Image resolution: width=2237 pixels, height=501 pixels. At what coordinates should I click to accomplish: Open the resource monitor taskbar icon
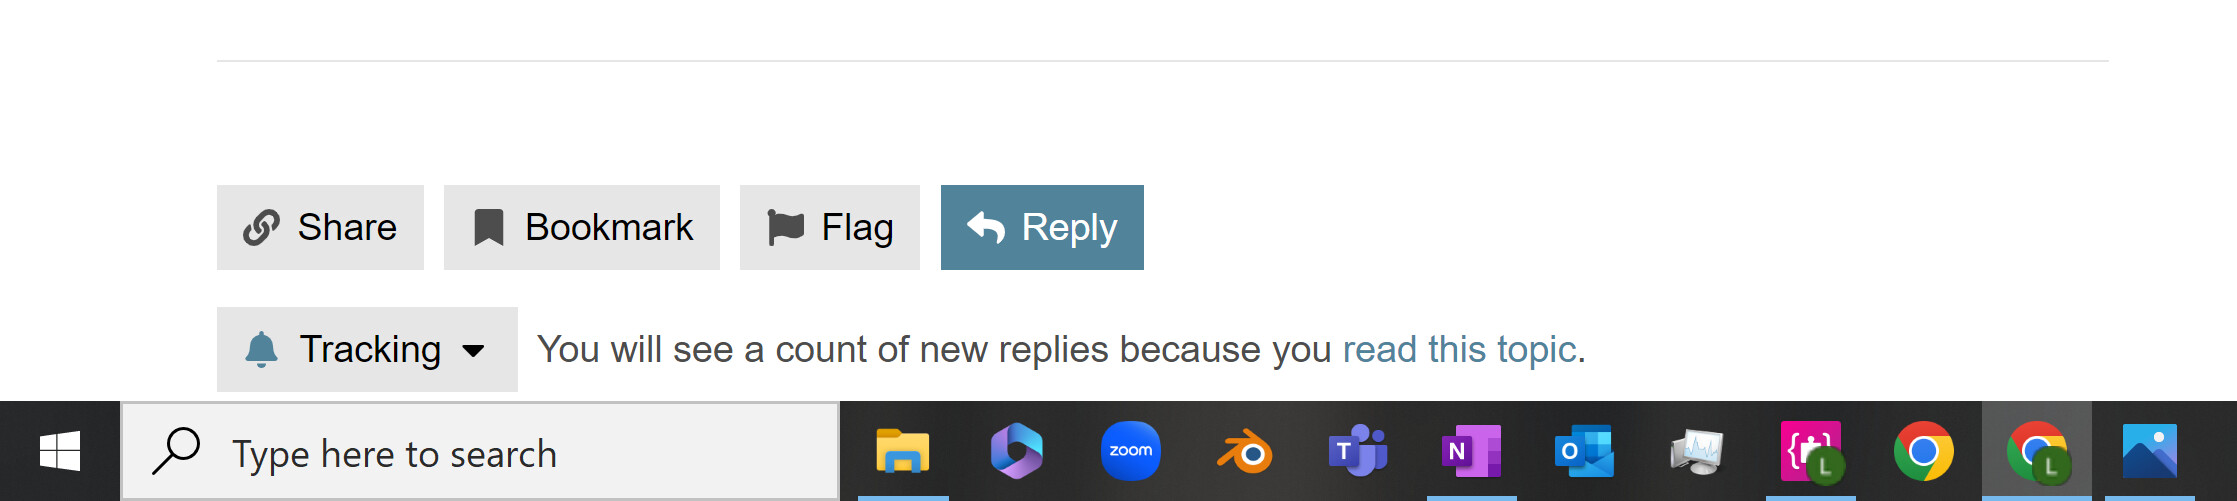point(1697,451)
